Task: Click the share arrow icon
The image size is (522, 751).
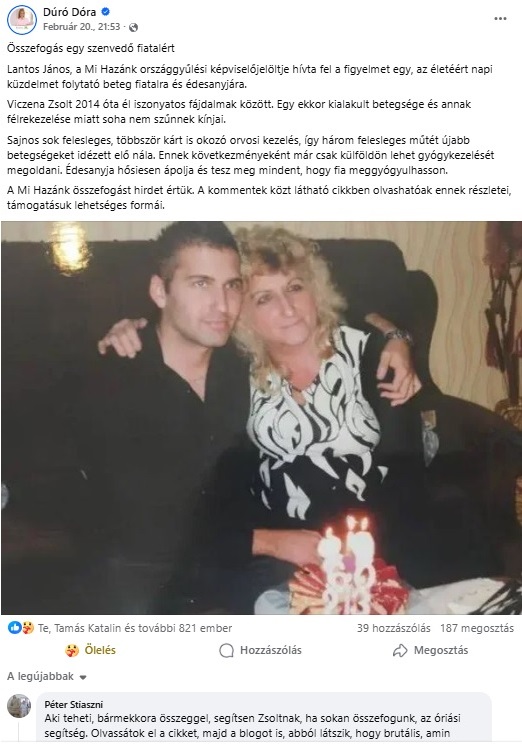Action: point(400,650)
